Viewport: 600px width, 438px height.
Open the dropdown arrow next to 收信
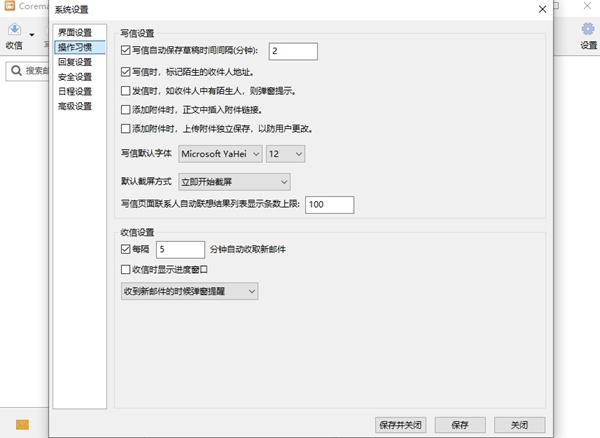click(x=32, y=35)
